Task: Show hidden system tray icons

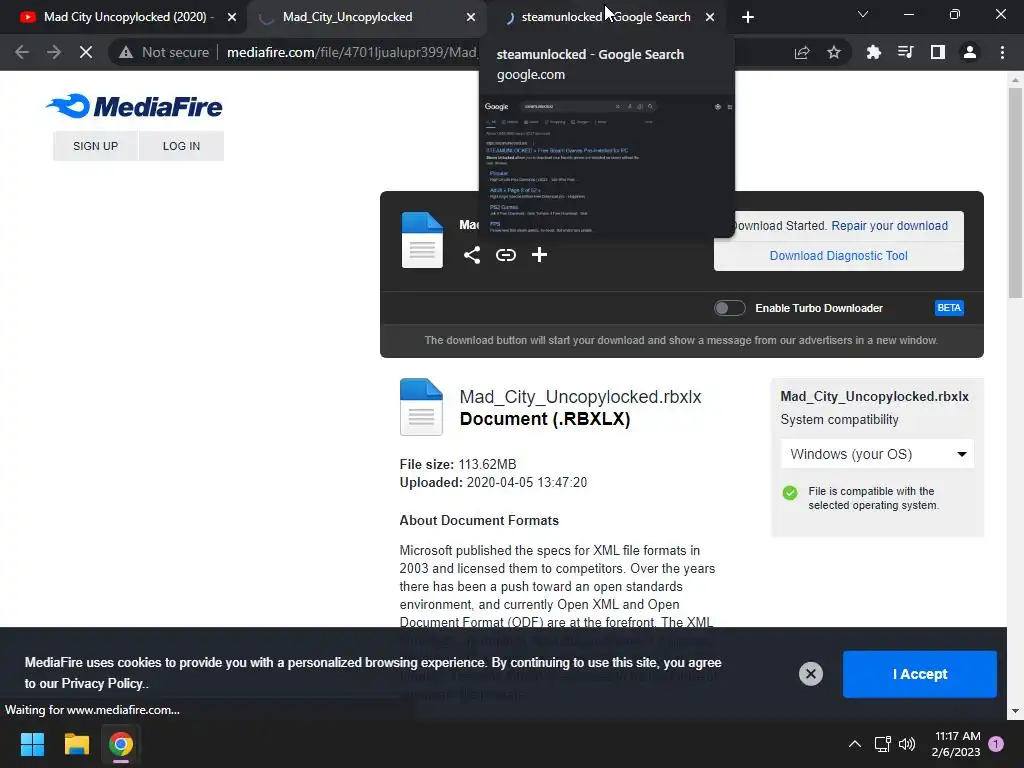Action: [x=854, y=744]
